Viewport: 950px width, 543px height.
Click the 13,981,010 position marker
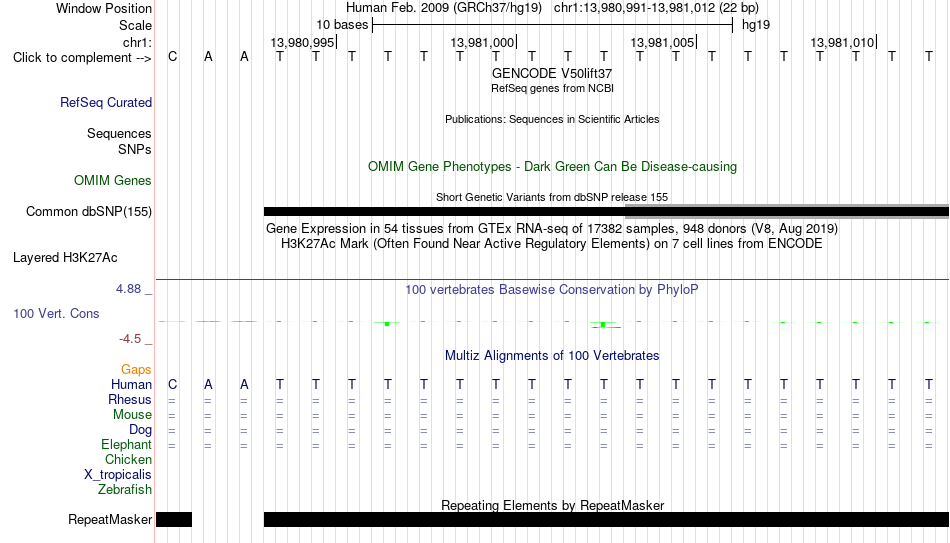point(843,42)
